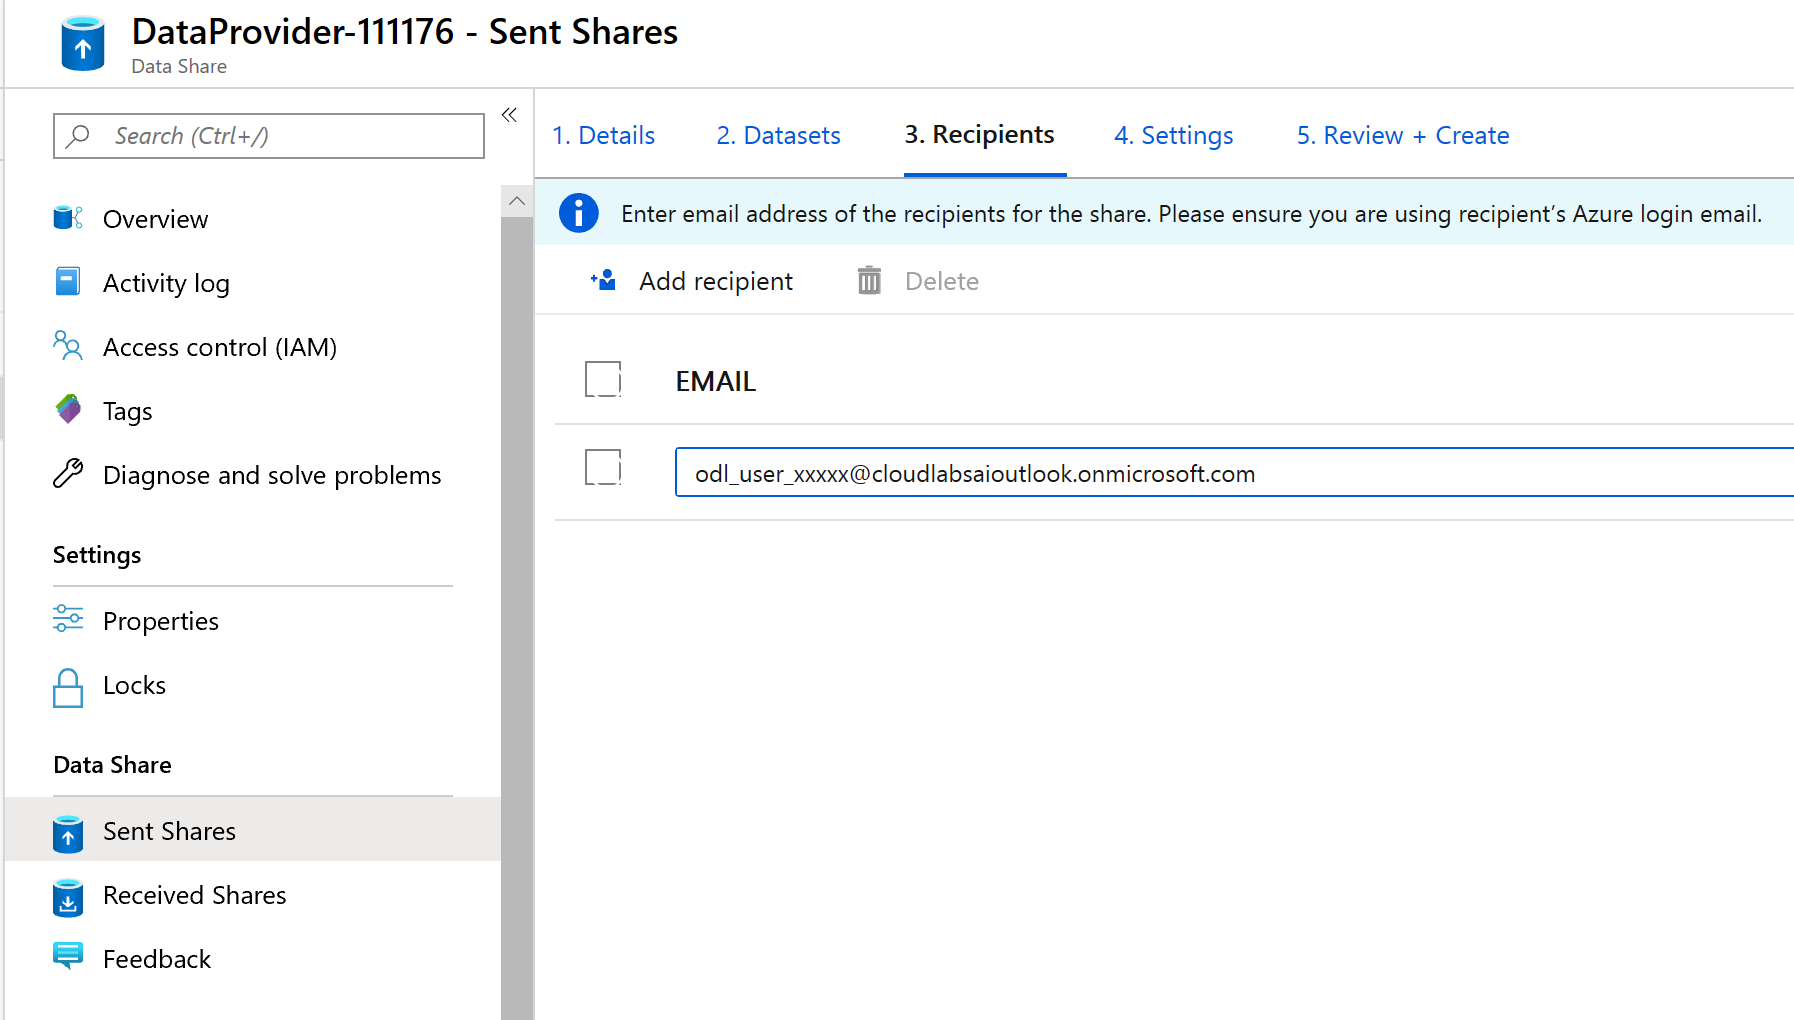
Task: Focus the Search (Ctrl+/) box
Action: pyautogui.click(x=269, y=136)
